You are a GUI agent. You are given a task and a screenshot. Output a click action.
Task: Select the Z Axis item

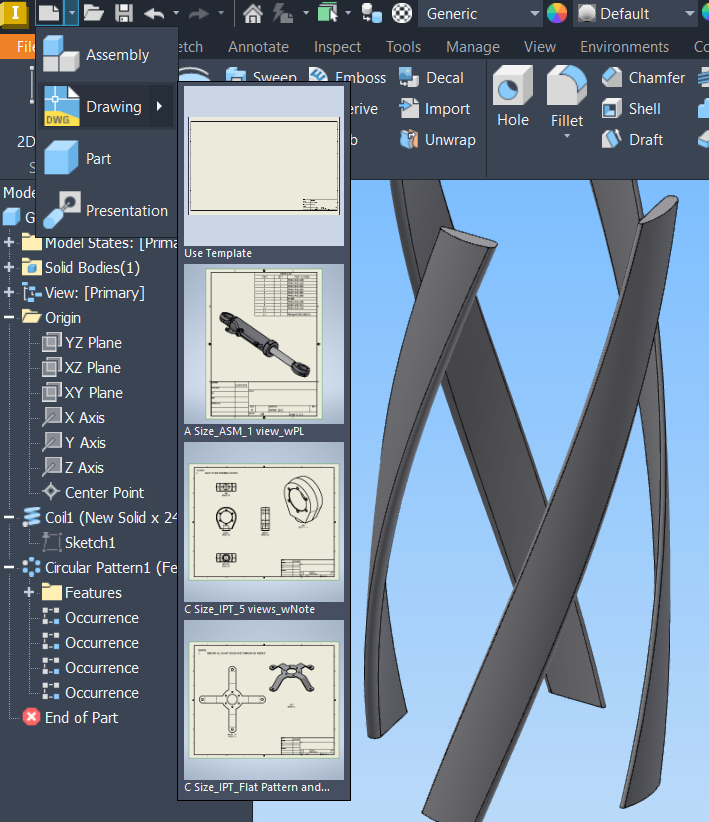tap(73, 468)
